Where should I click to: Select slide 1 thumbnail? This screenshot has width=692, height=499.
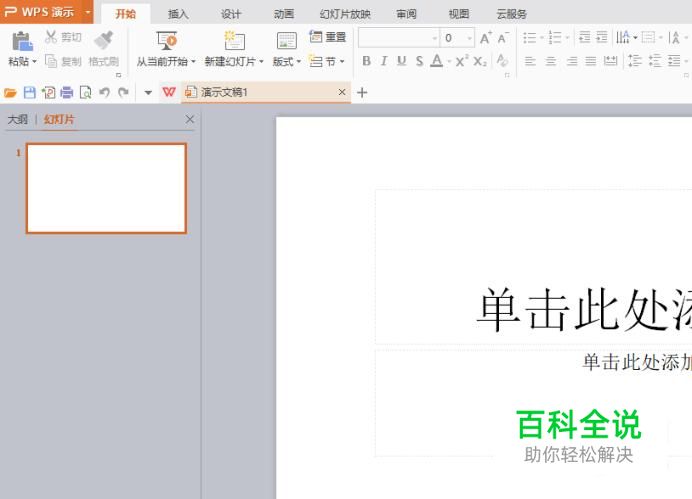[106, 188]
